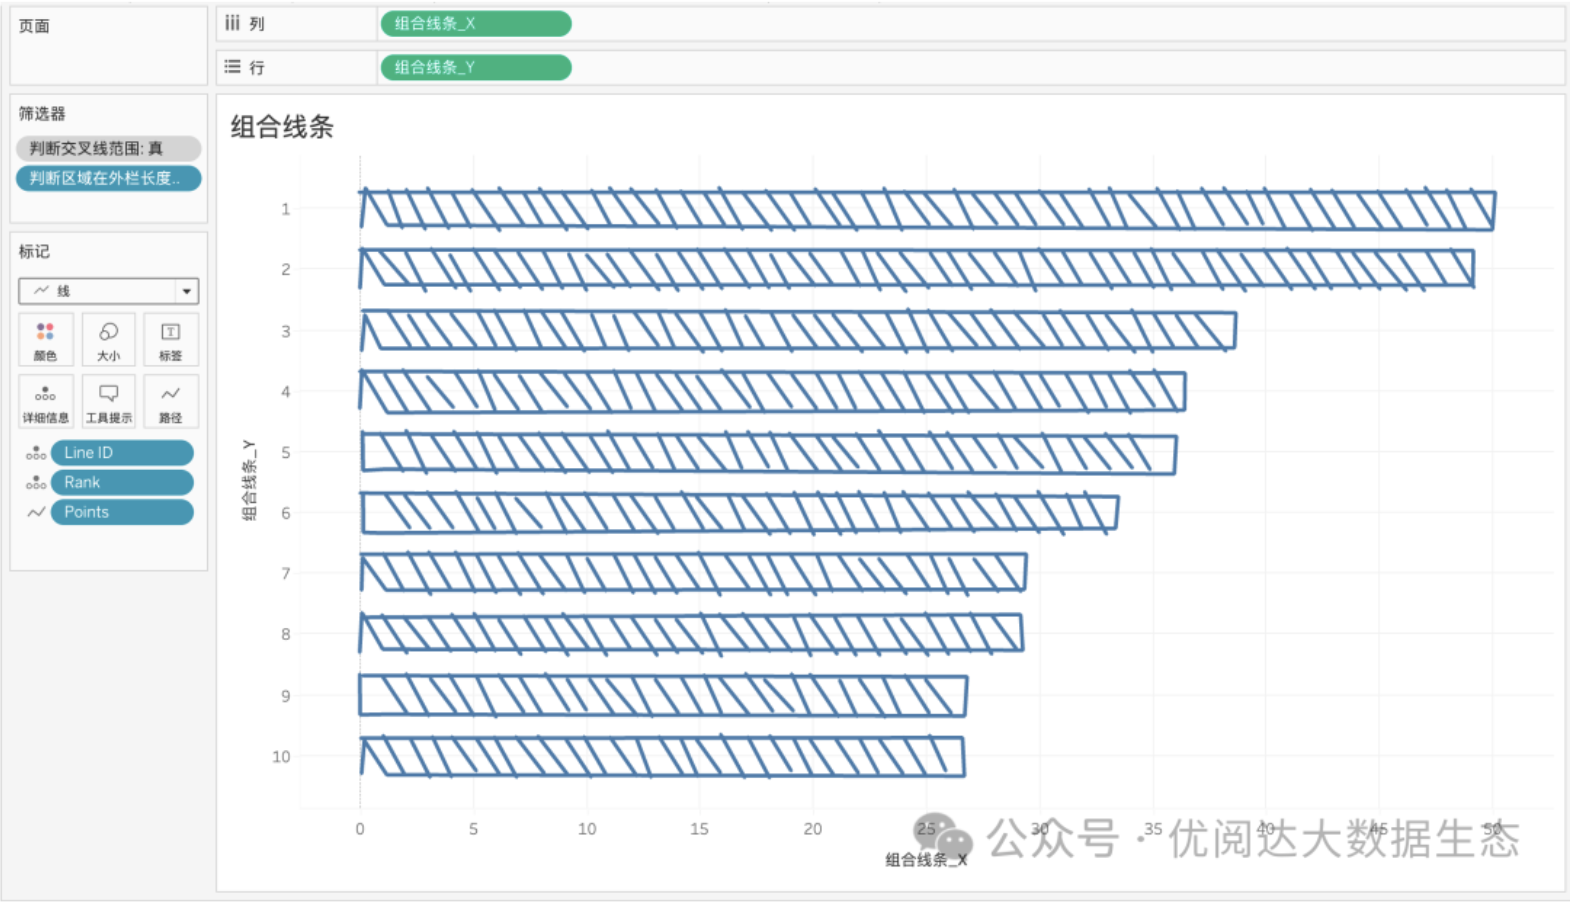Viewport: 1572px width, 902px height.
Task: Select the 组合线条_Y pill on rows shelf
Action: (x=475, y=68)
